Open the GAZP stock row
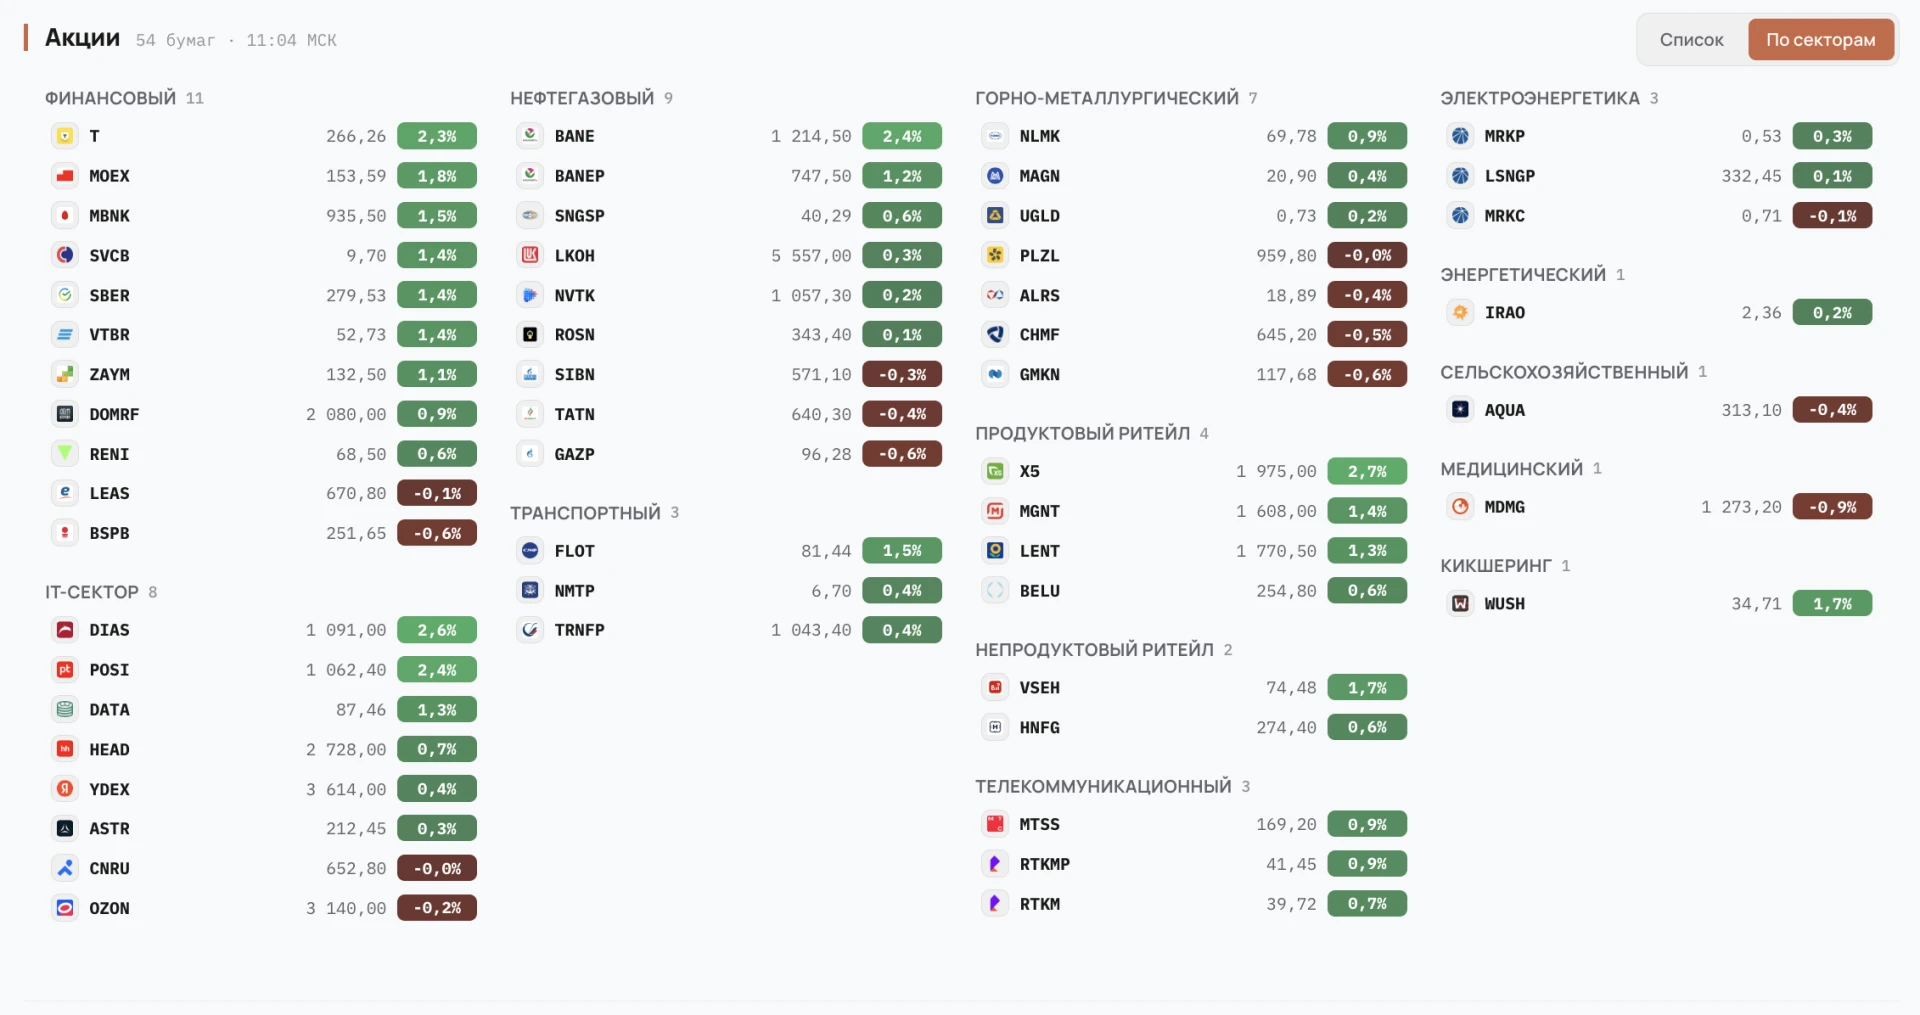 coord(726,454)
